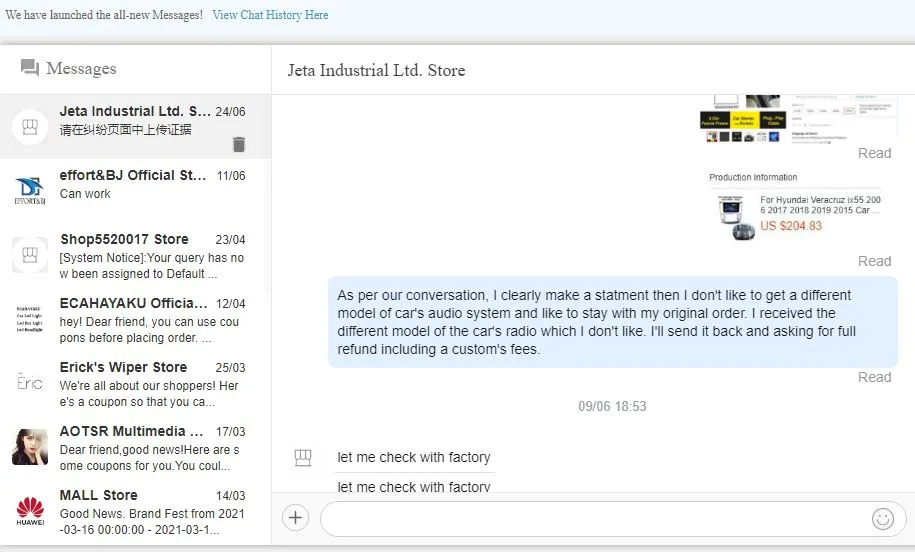This screenshot has width=915, height=552.
Task: Click the US $204.83 product price
Action: coord(791,226)
